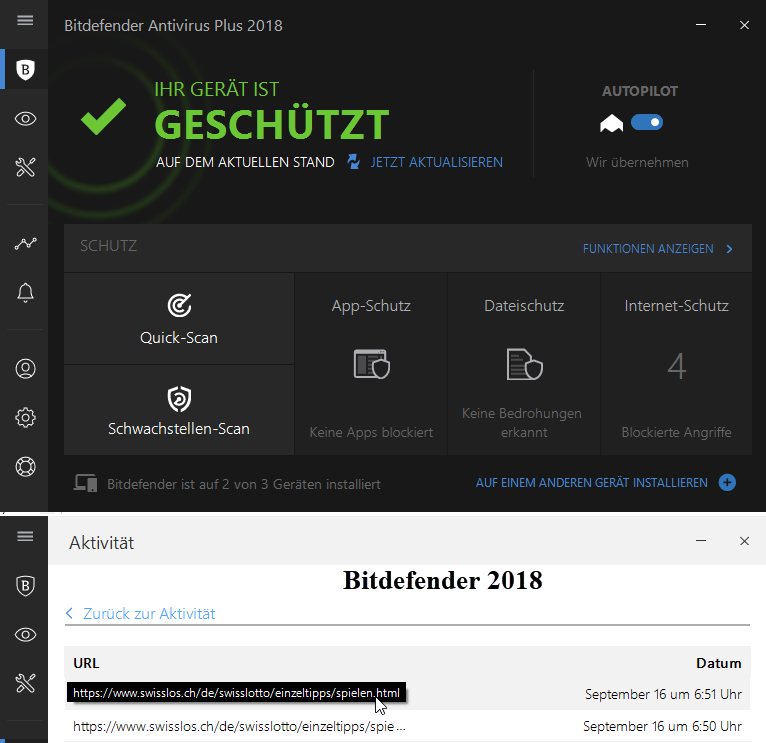
Task: Open the Dateischutz tile
Action: [524, 364]
